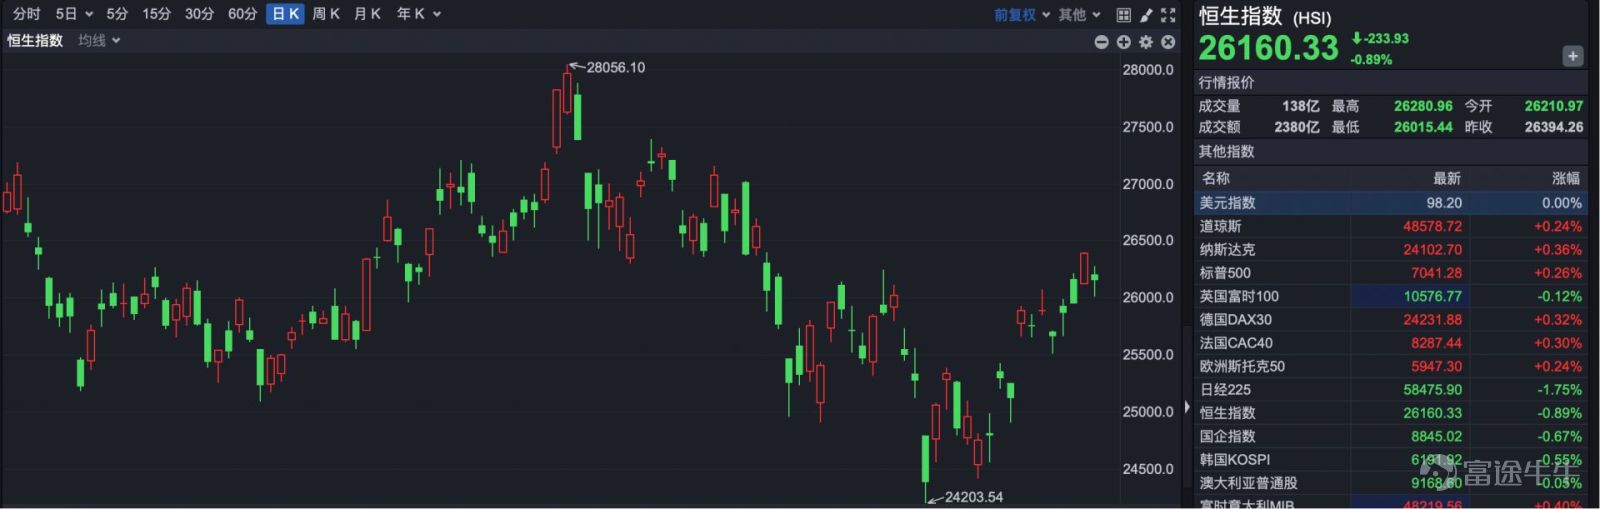This screenshot has width=1600, height=509.
Task: Select the 5分 chart interval
Action: point(117,14)
